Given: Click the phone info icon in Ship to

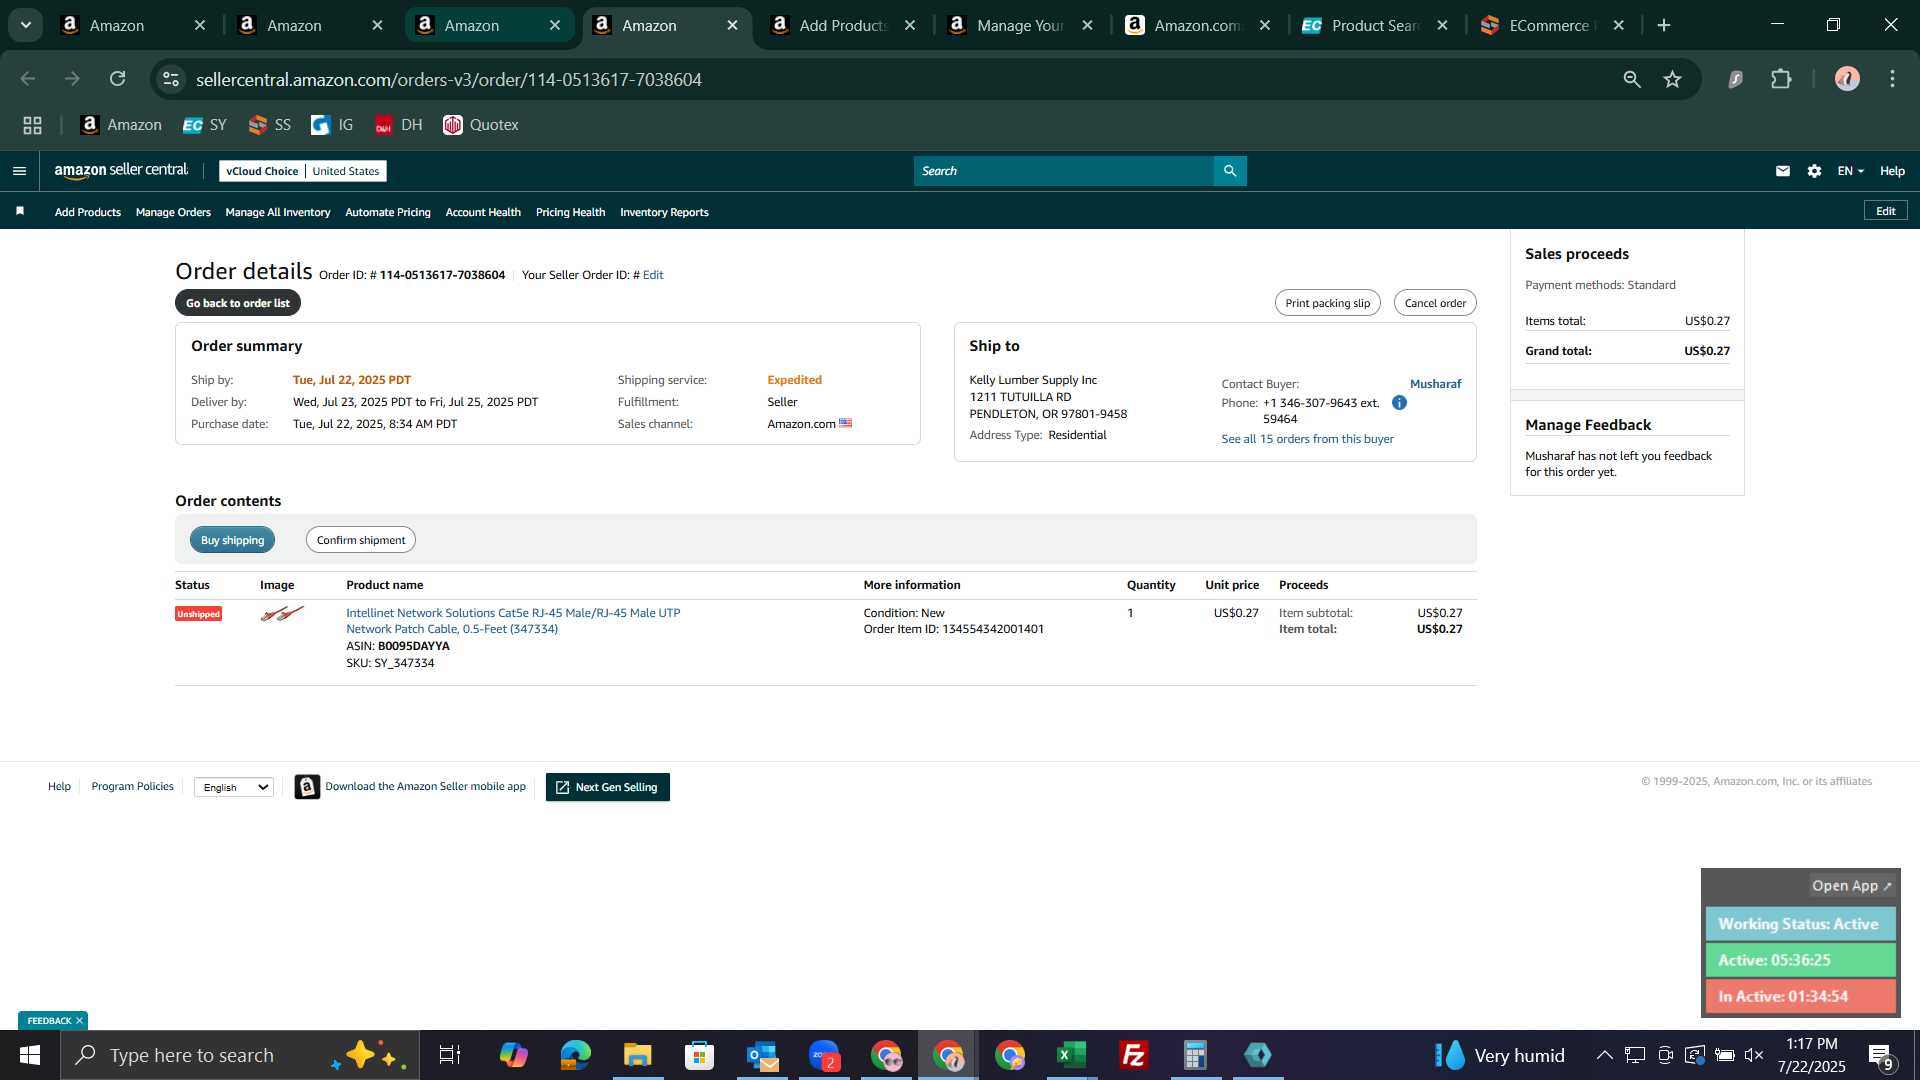Looking at the screenshot, I should pos(1399,403).
